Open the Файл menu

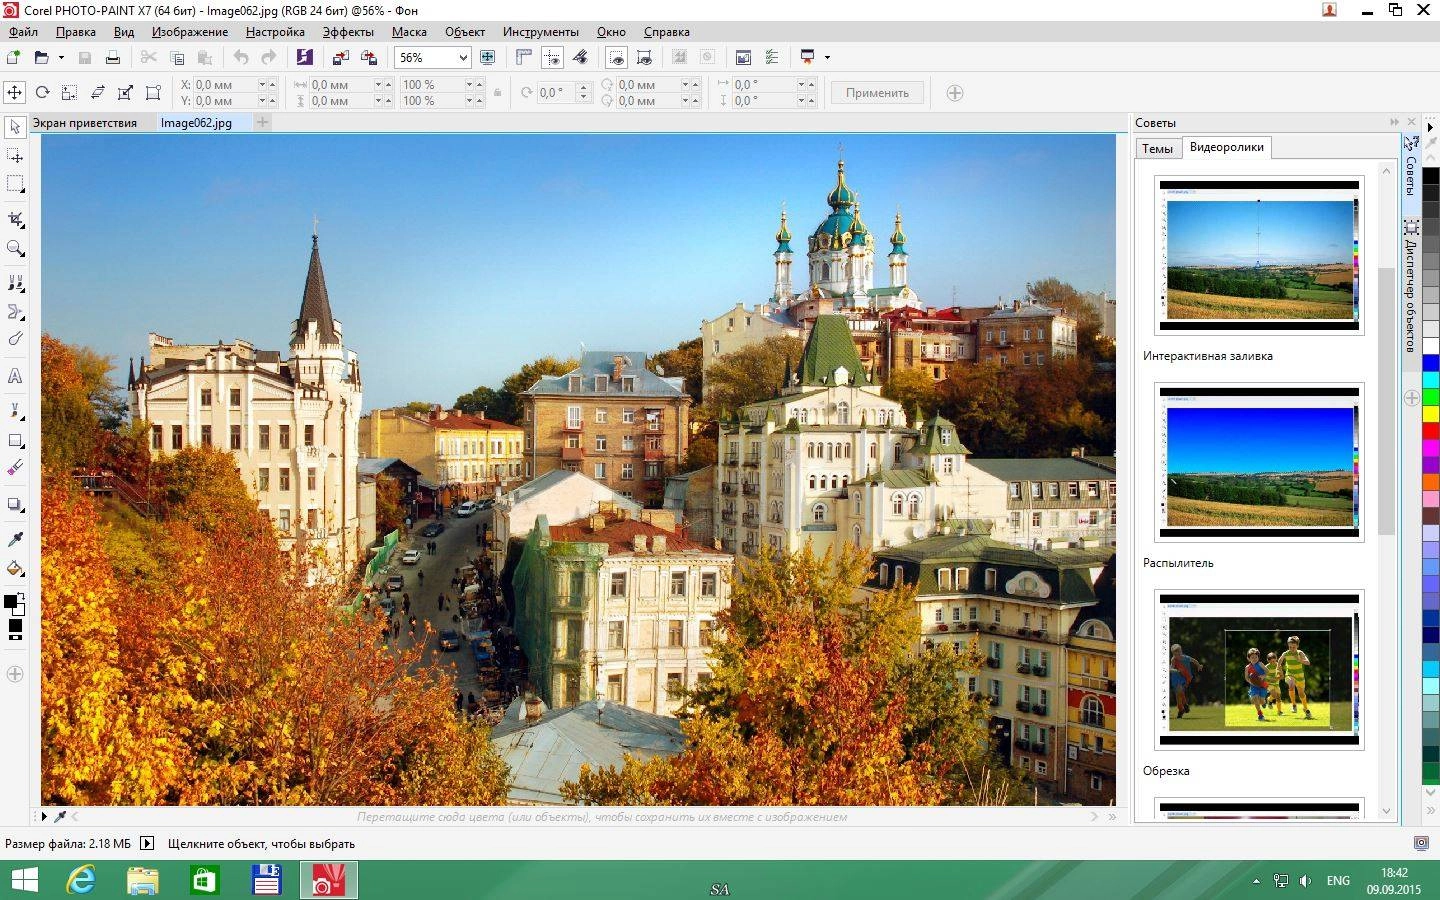[23, 32]
